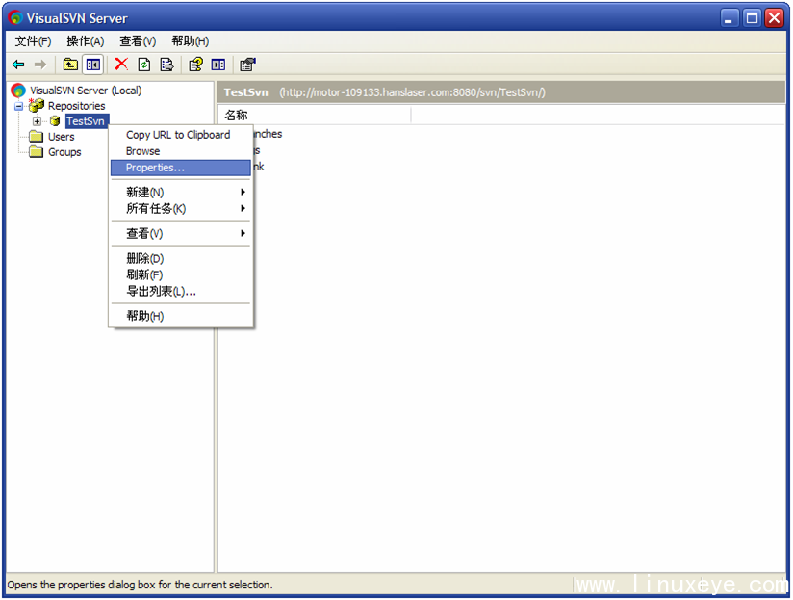The image size is (793, 600).
Task: Maximize the VisualSVN Server window
Action: (x=752, y=19)
